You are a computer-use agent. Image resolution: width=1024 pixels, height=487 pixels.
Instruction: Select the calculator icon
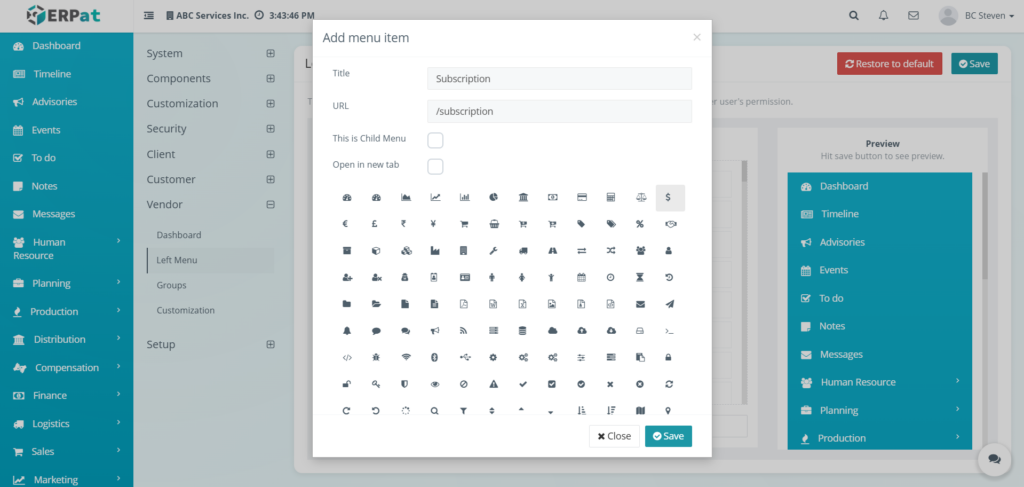tap(610, 198)
